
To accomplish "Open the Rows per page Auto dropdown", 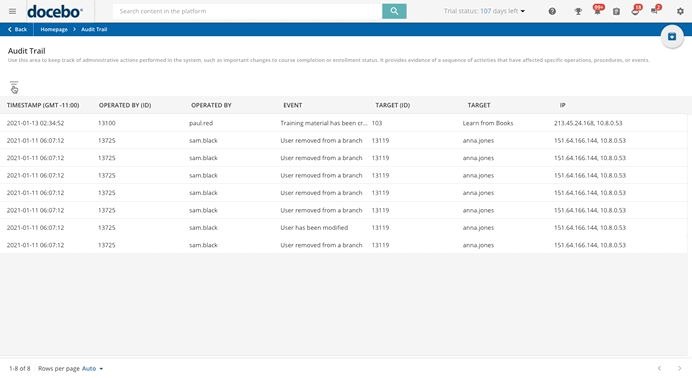I will pos(92,368).
